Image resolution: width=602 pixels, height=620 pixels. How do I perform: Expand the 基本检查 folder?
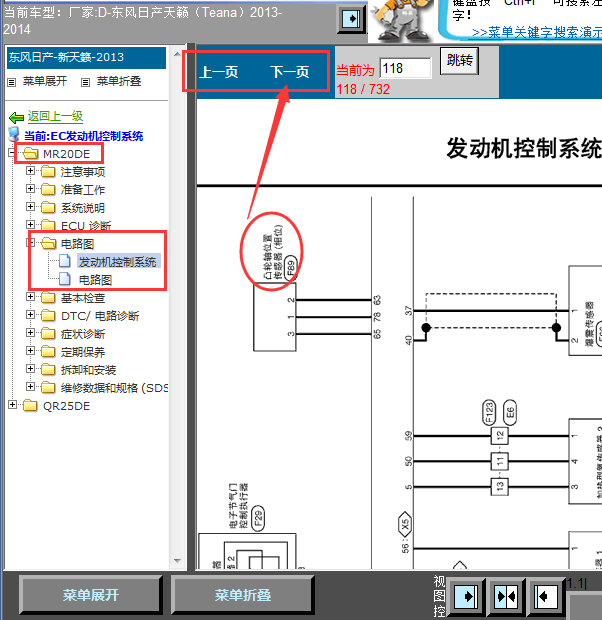(x=30, y=297)
